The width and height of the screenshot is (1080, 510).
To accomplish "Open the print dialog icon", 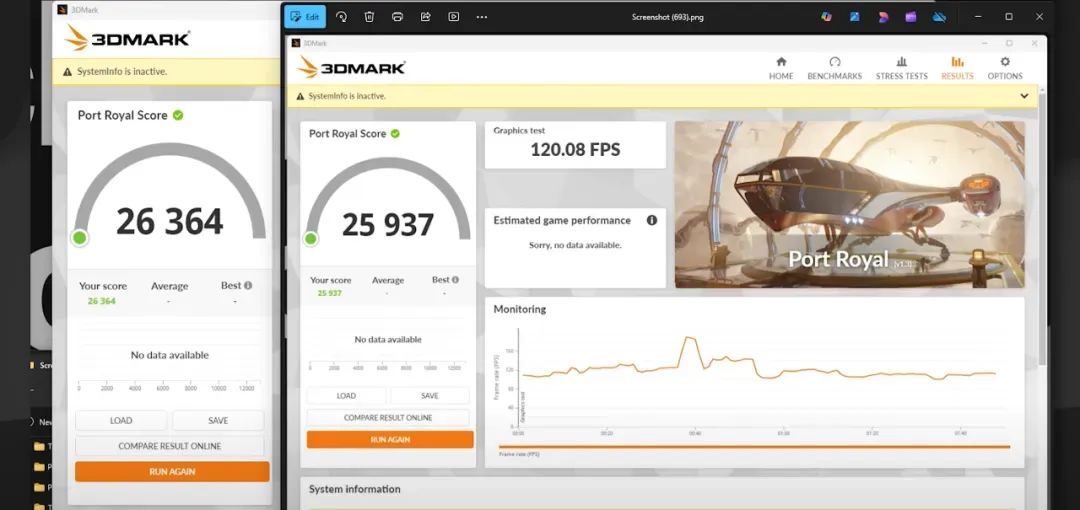I will [397, 17].
